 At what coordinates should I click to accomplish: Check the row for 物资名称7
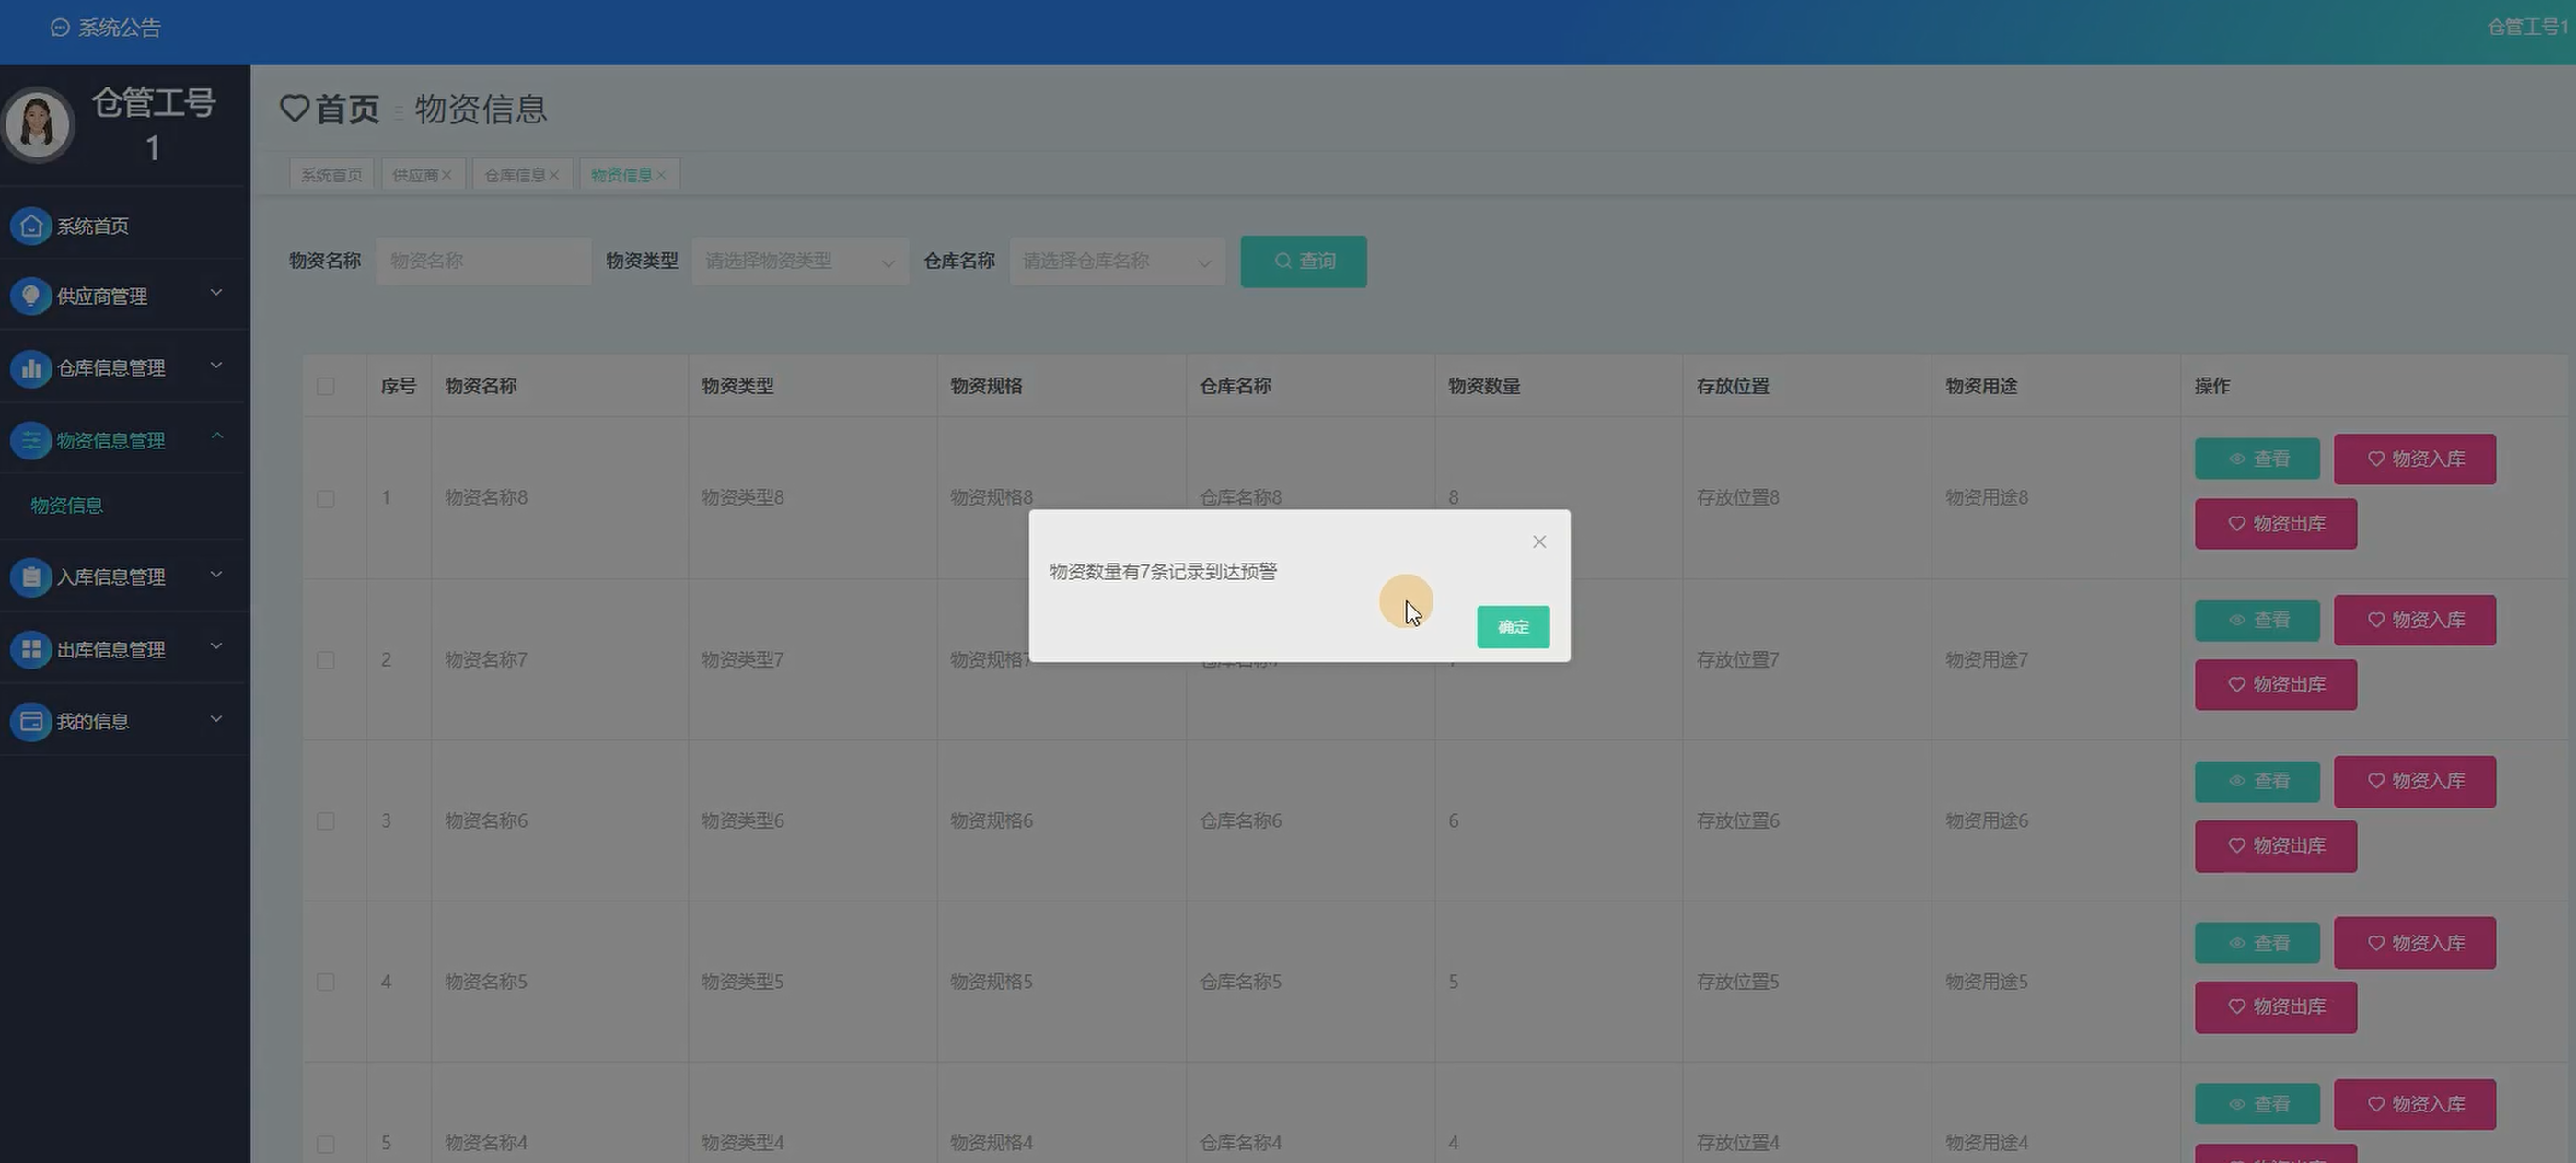[x=326, y=660]
